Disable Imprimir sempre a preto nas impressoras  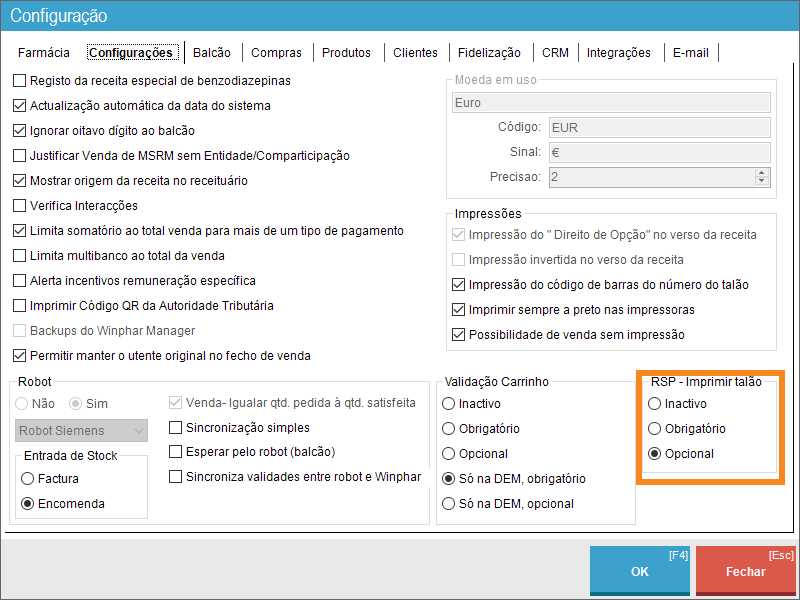pyautogui.click(x=460, y=310)
